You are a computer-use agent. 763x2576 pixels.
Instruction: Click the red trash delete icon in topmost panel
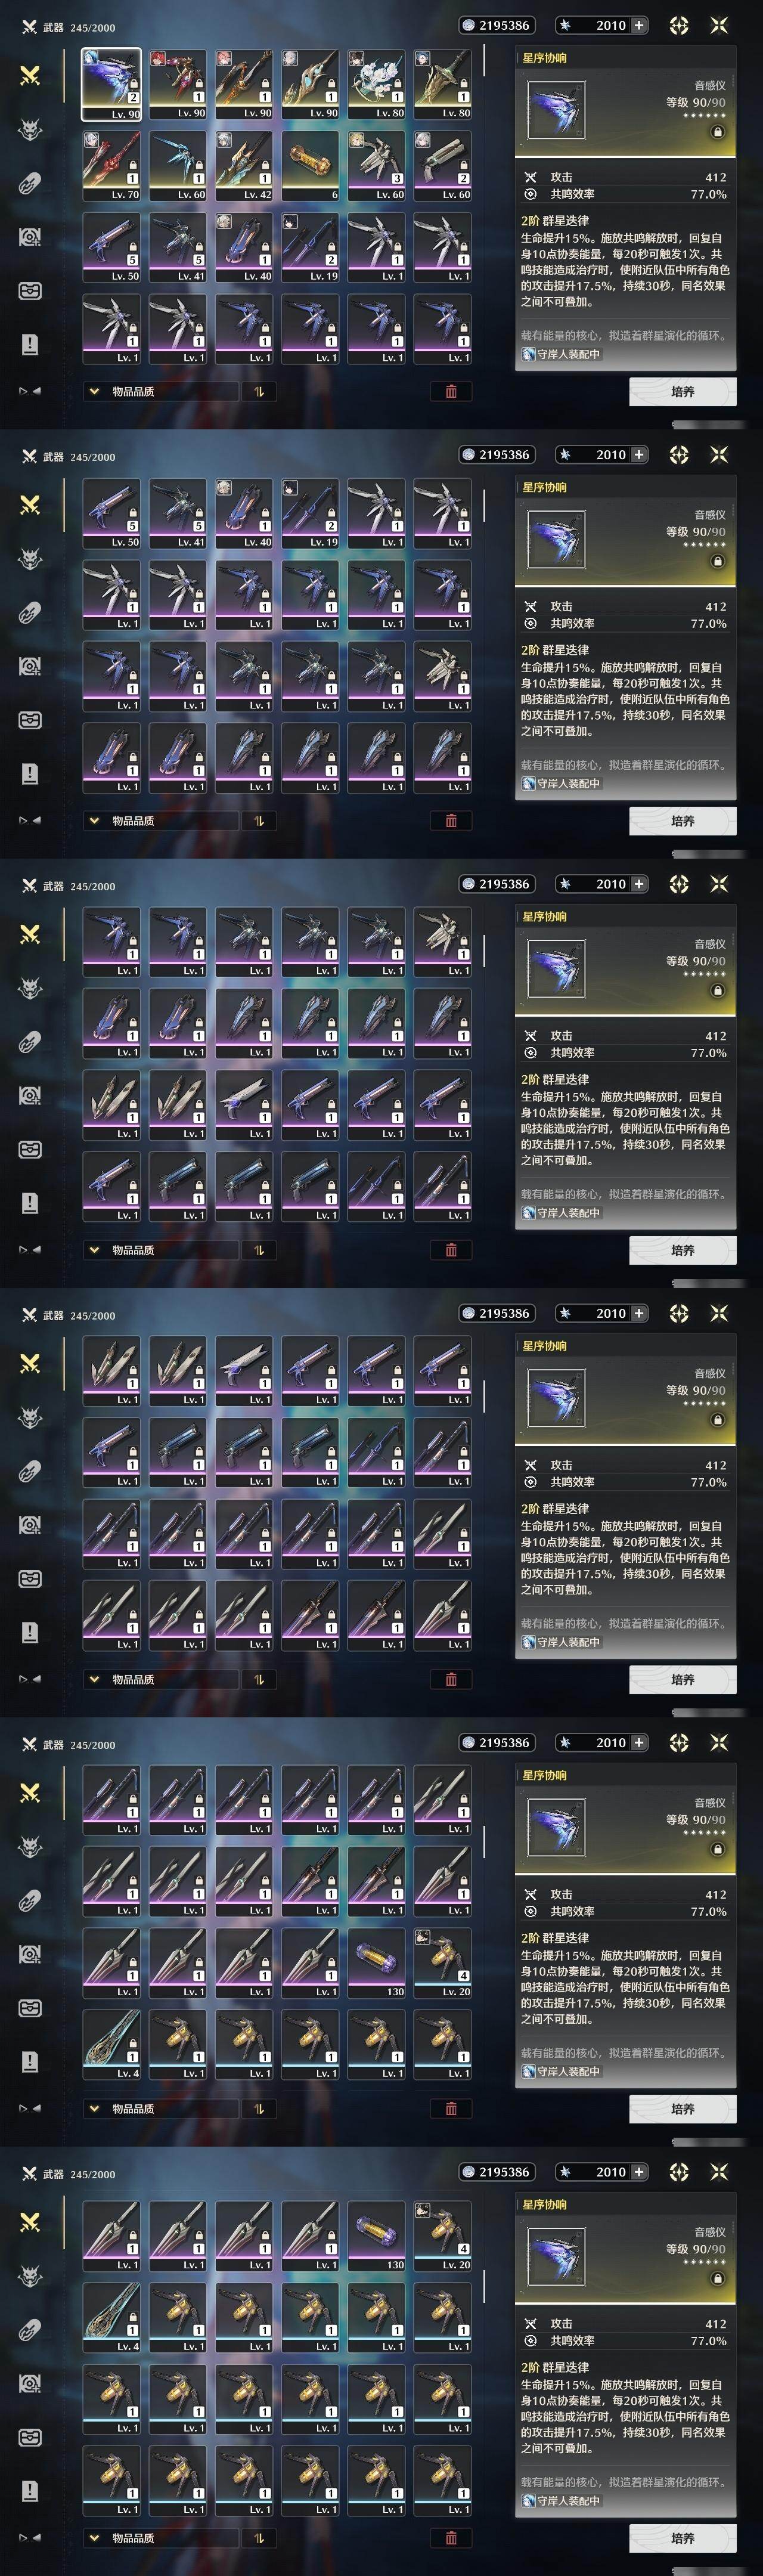click(x=451, y=392)
